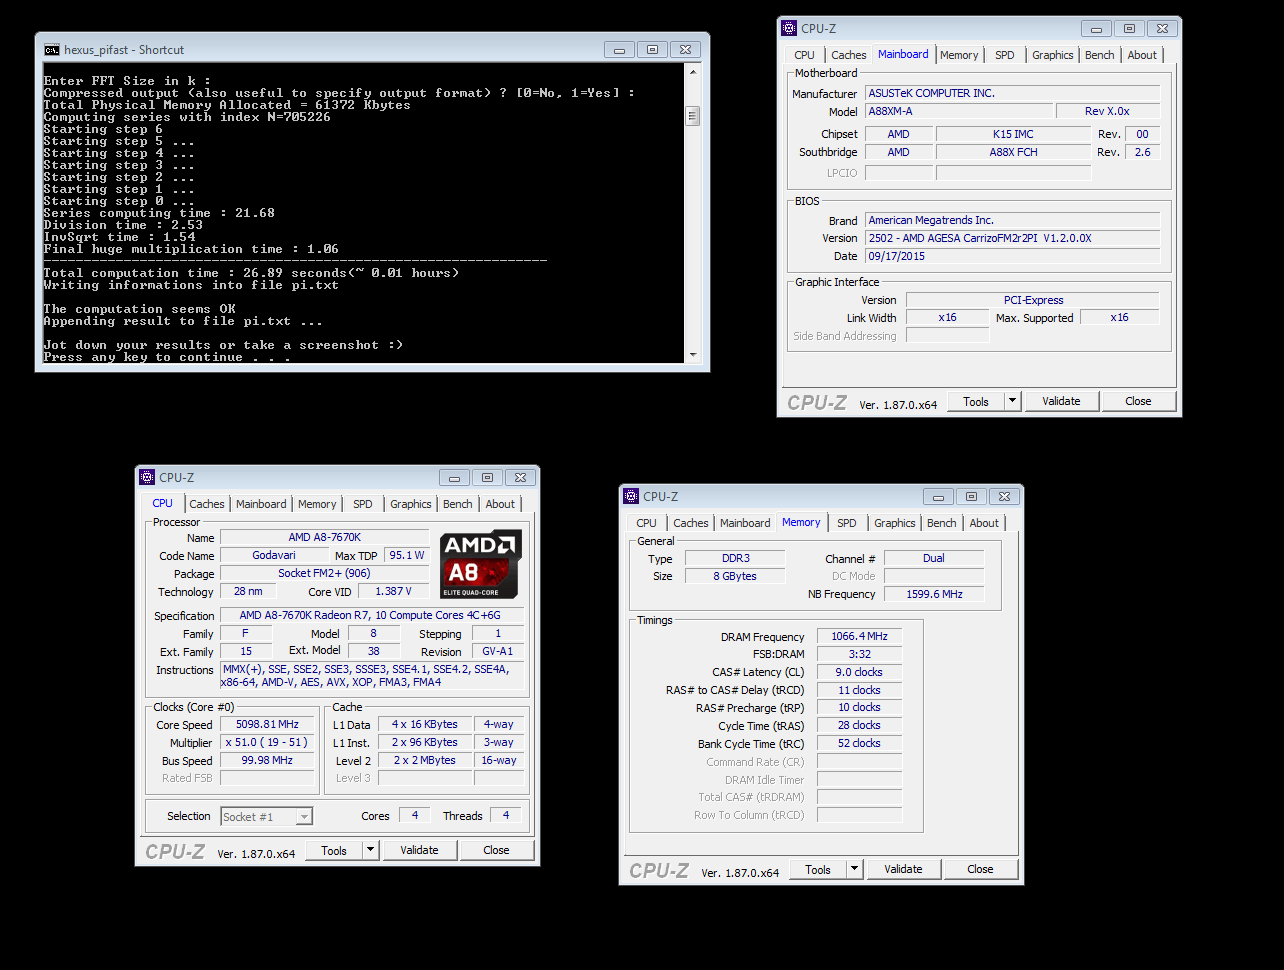Click the AMD A8 processor logo
The image size is (1284, 970).
pos(481,565)
